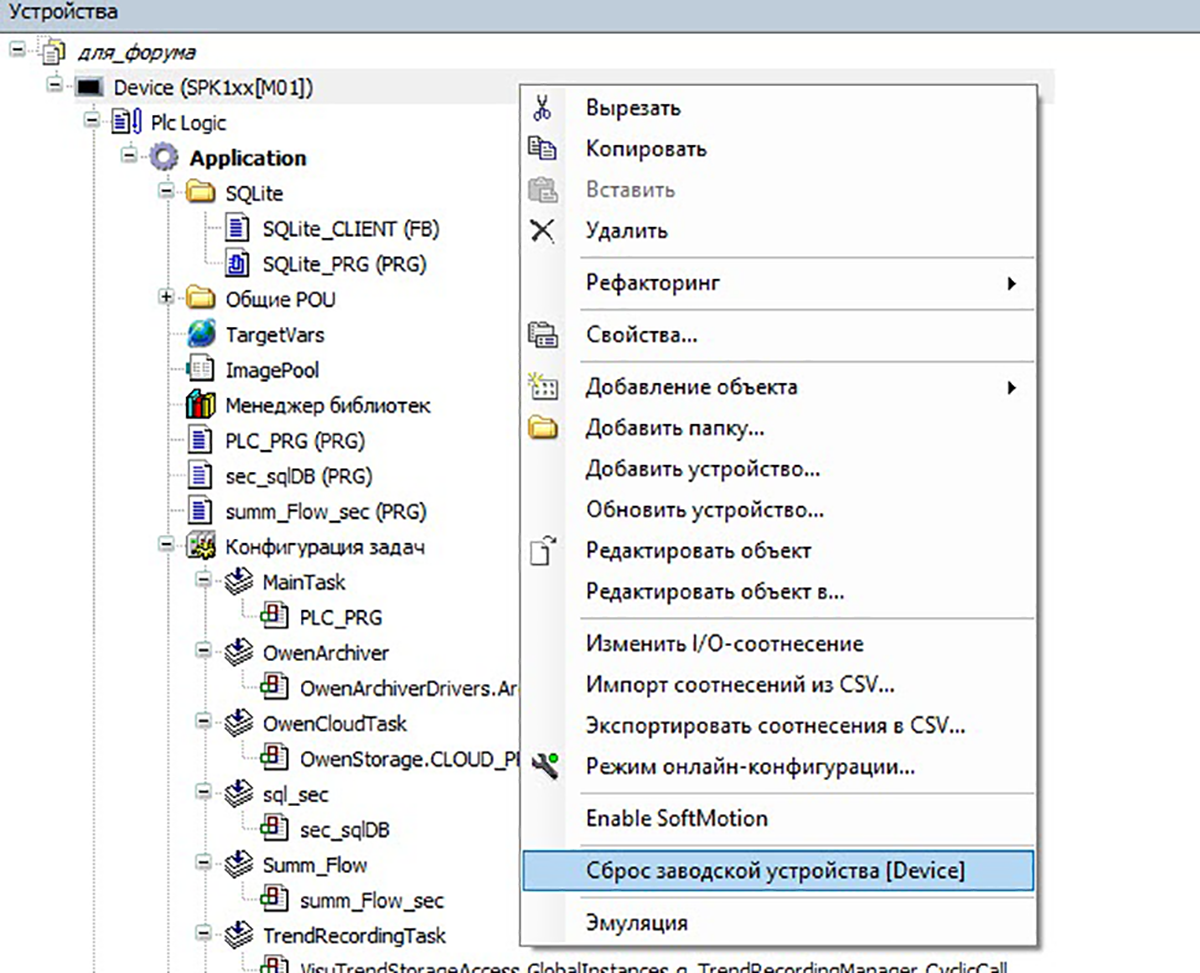
Task: Collapse the SQLite folder in tree
Action: point(166,192)
